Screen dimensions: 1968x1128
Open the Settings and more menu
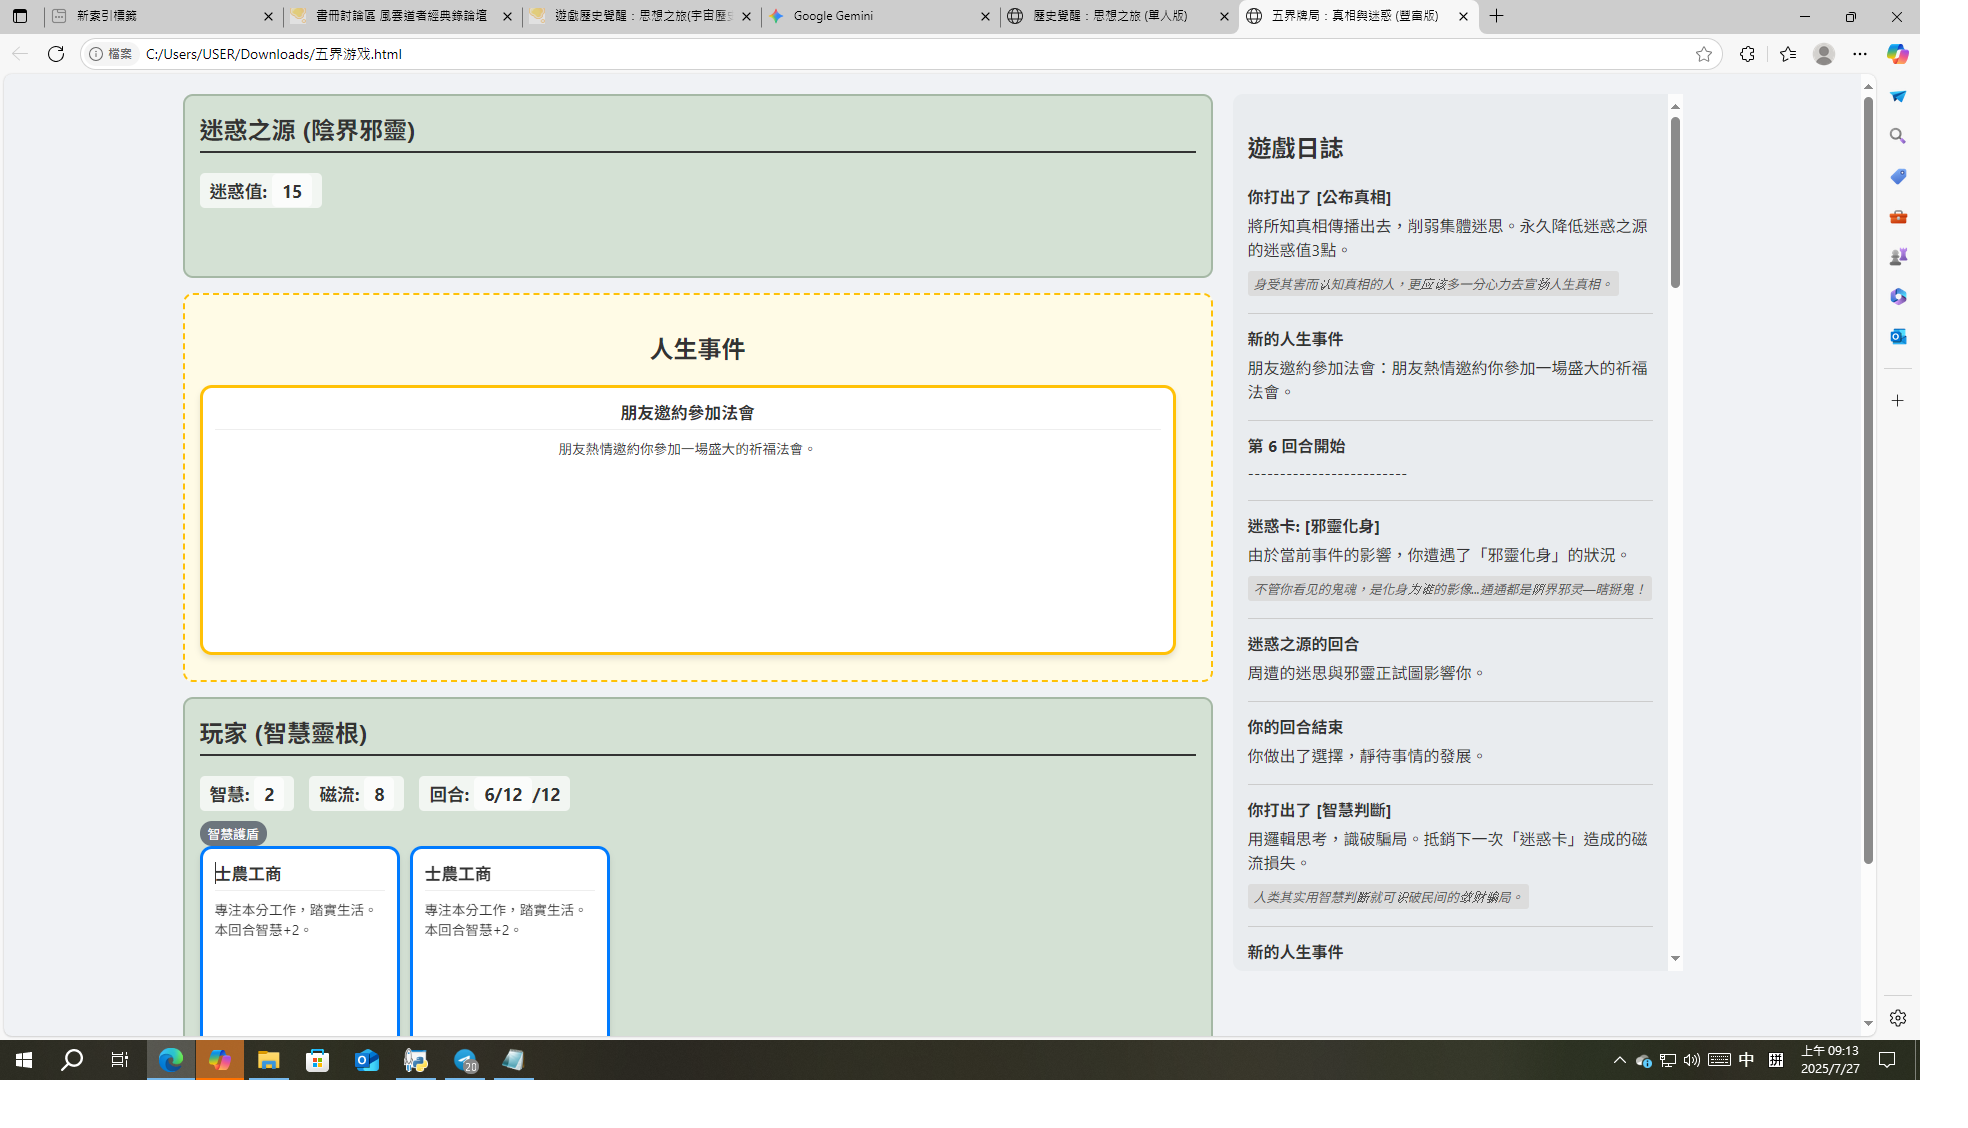point(1859,54)
